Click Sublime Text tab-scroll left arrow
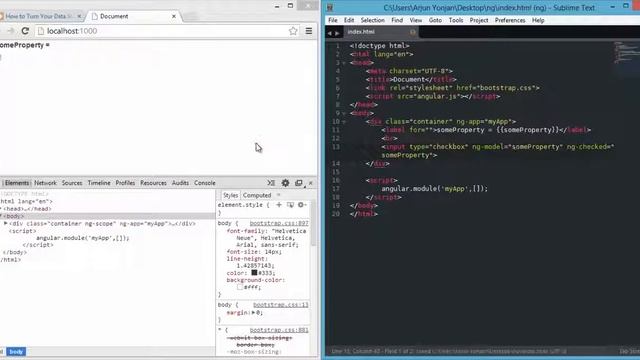 click(329, 33)
